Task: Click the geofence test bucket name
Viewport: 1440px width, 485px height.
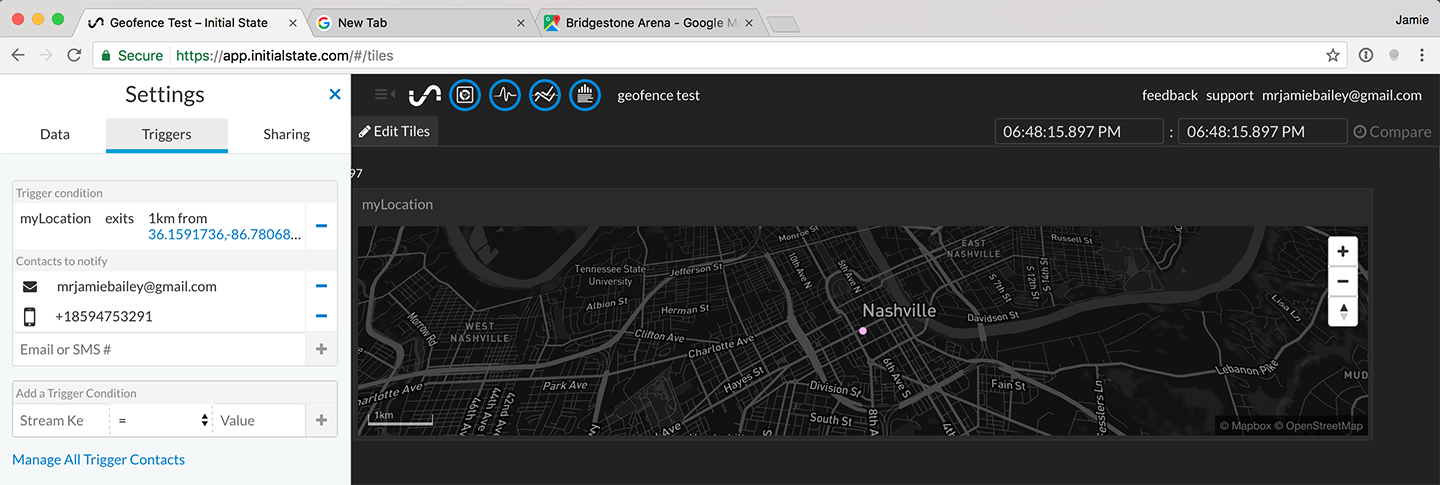Action: [x=659, y=95]
